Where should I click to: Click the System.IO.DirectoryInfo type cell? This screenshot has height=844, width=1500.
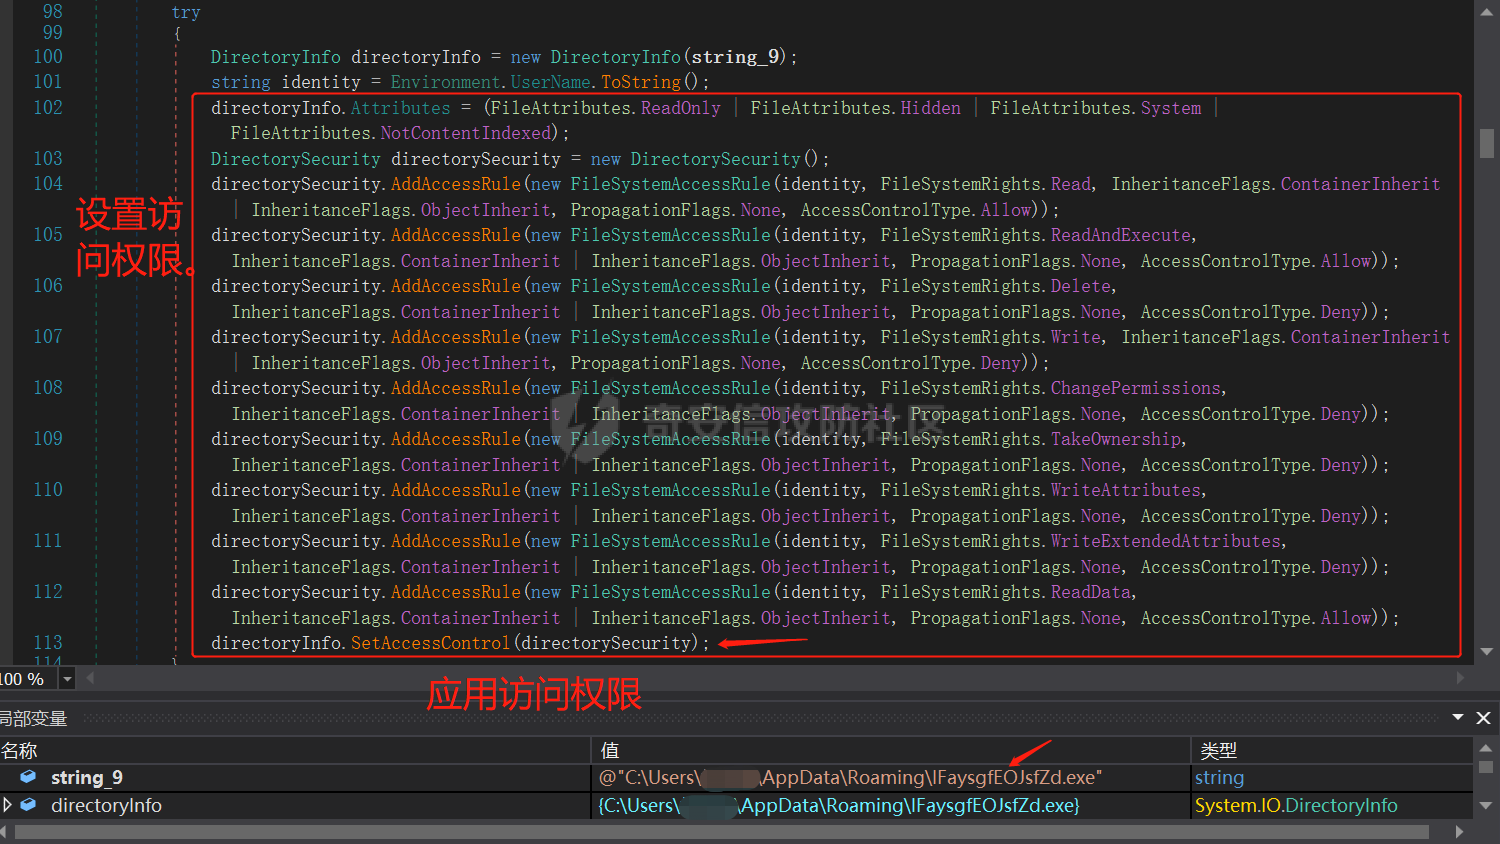coord(1333,805)
